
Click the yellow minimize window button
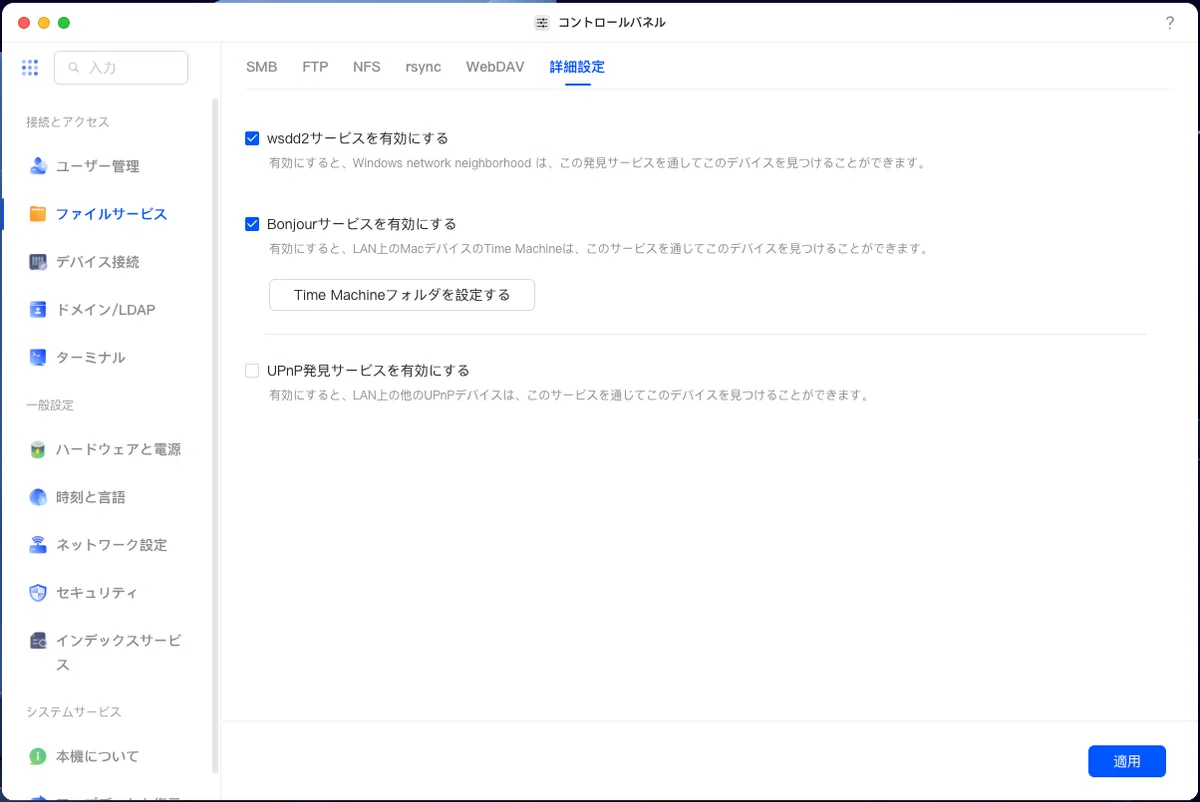[x=44, y=23]
